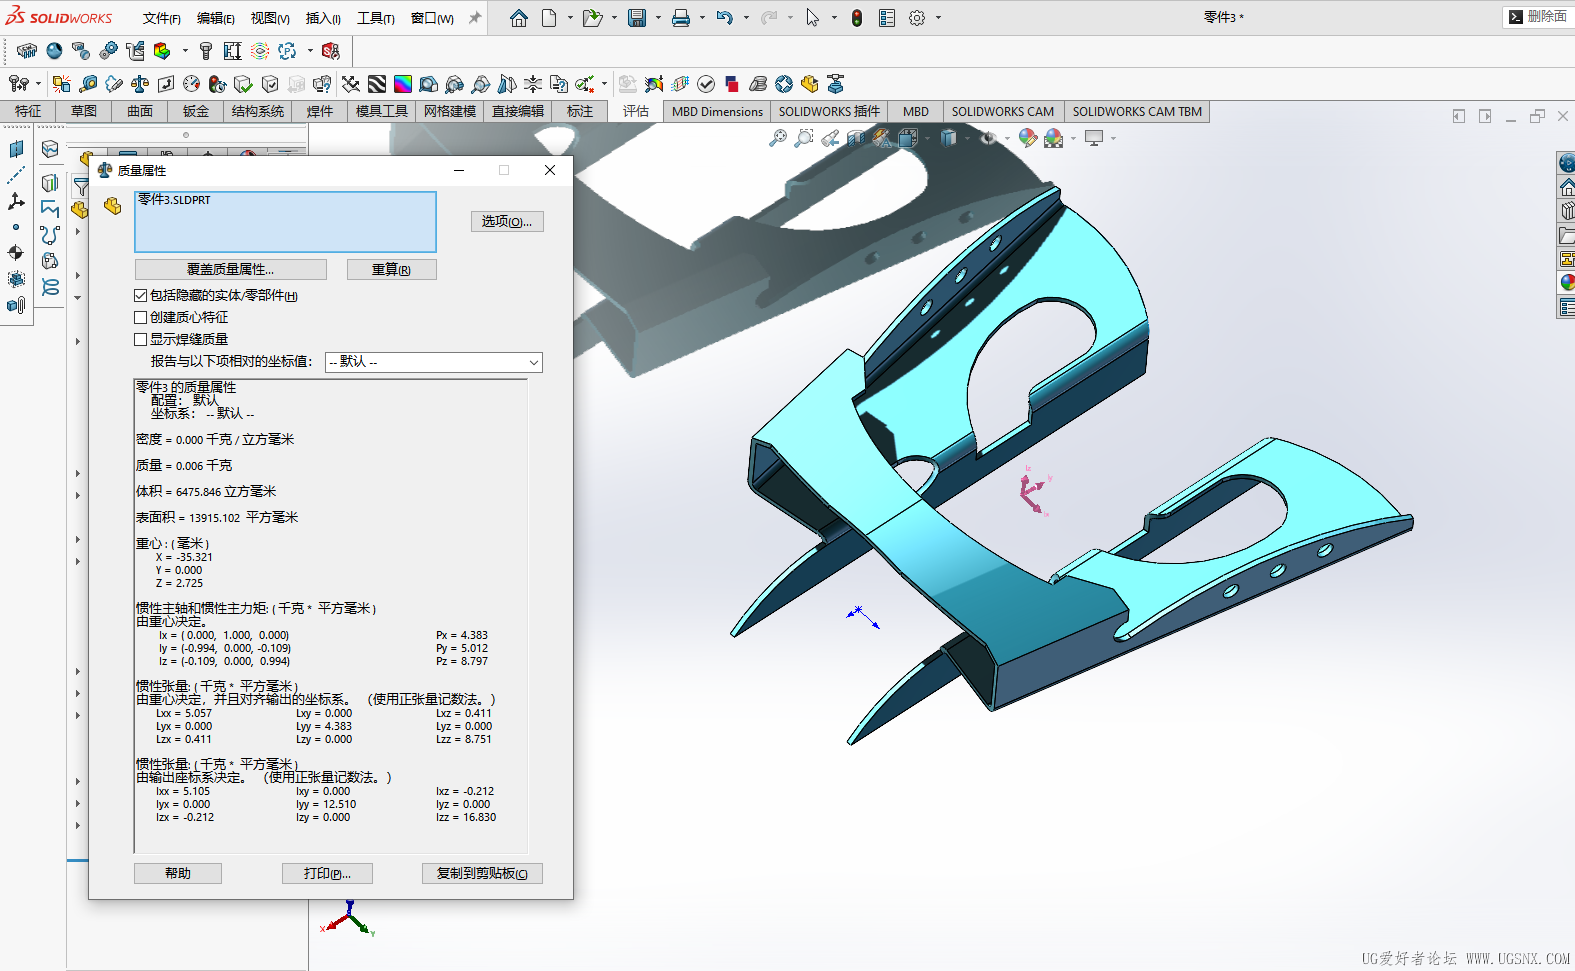This screenshot has height=971, width=1575.
Task: Open the 工具(T) menu
Action: (375, 18)
